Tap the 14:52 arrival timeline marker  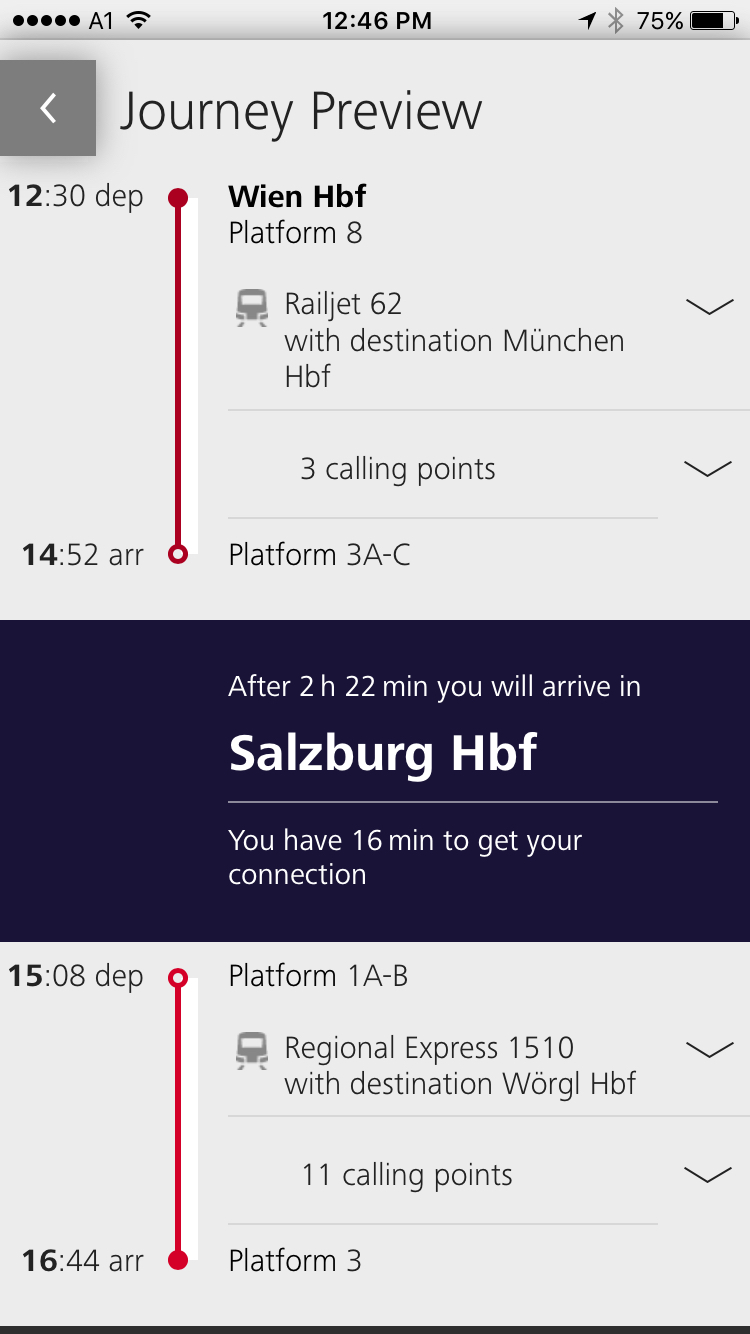pos(178,554)
